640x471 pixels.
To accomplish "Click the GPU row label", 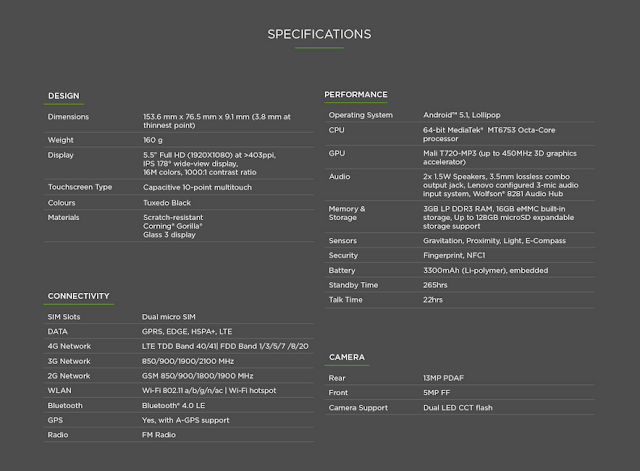I will point(337,153).
